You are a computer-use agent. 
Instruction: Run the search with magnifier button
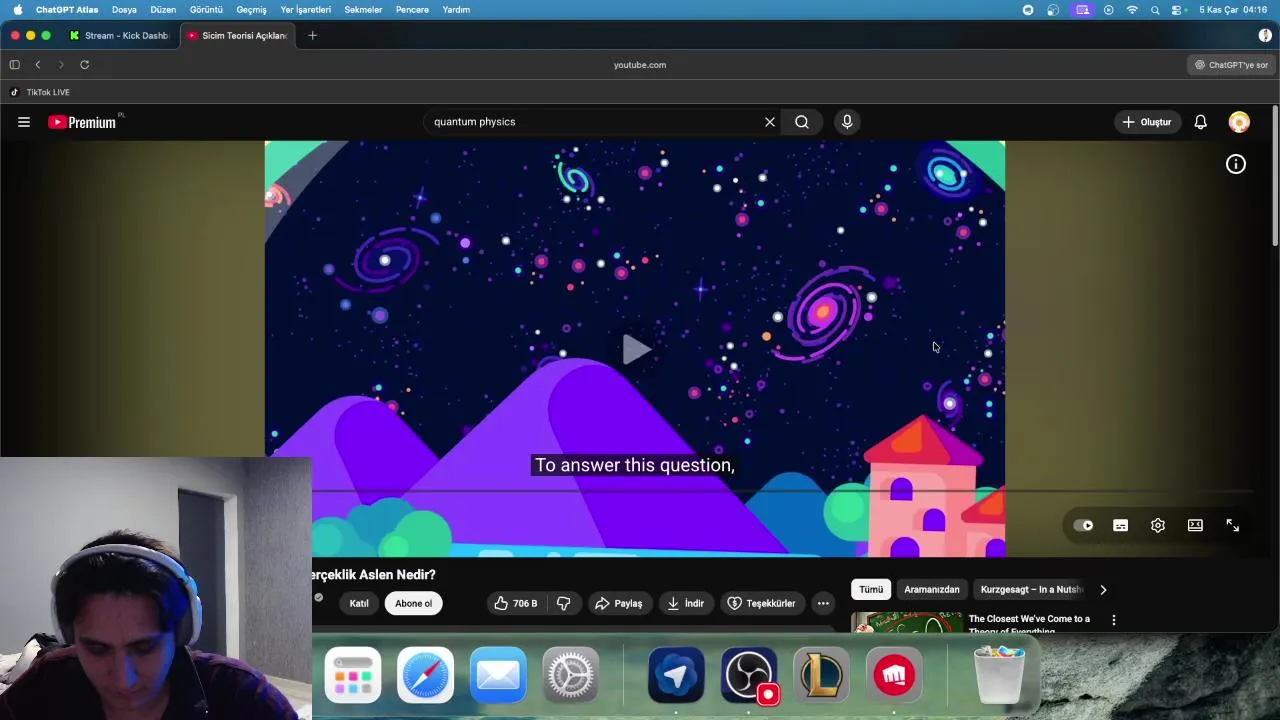(x=802, y=122)
